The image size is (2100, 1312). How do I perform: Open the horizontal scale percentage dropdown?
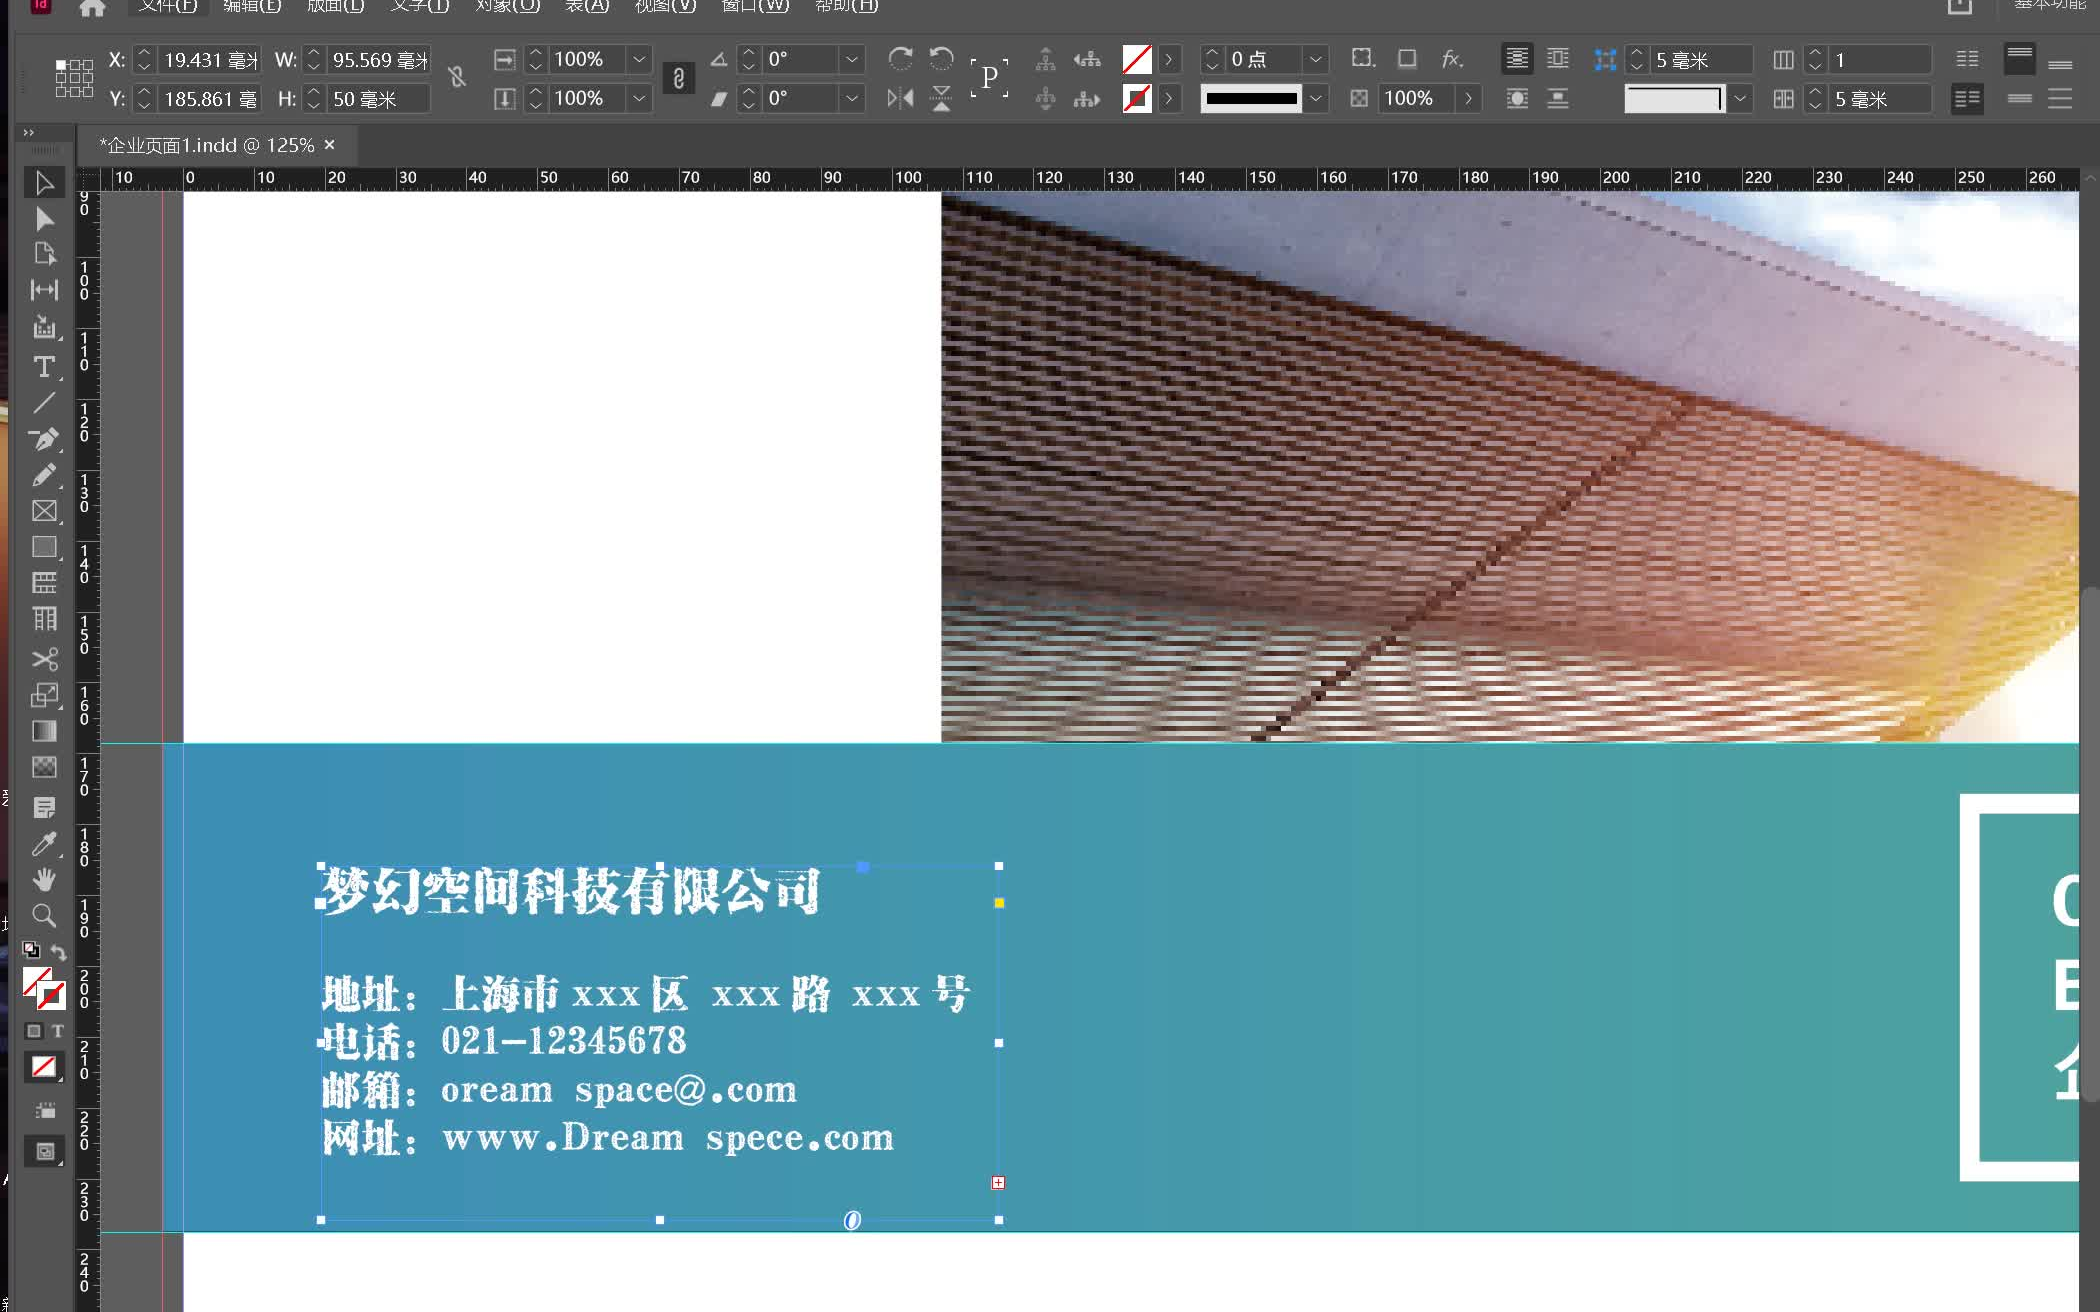[640, 60]
